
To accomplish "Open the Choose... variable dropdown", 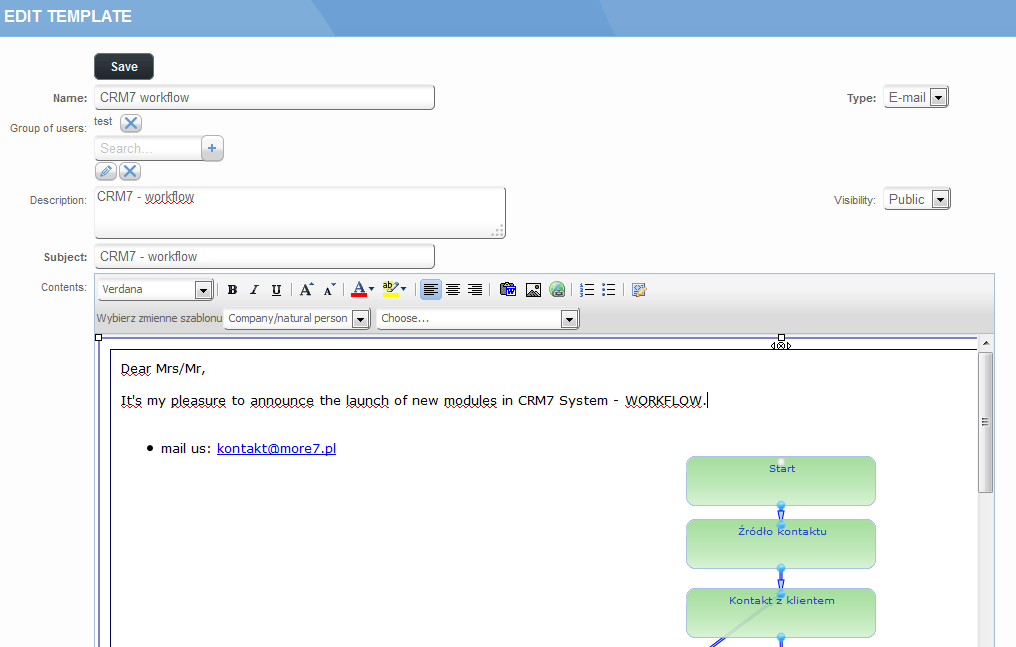I will coord(478,319).
